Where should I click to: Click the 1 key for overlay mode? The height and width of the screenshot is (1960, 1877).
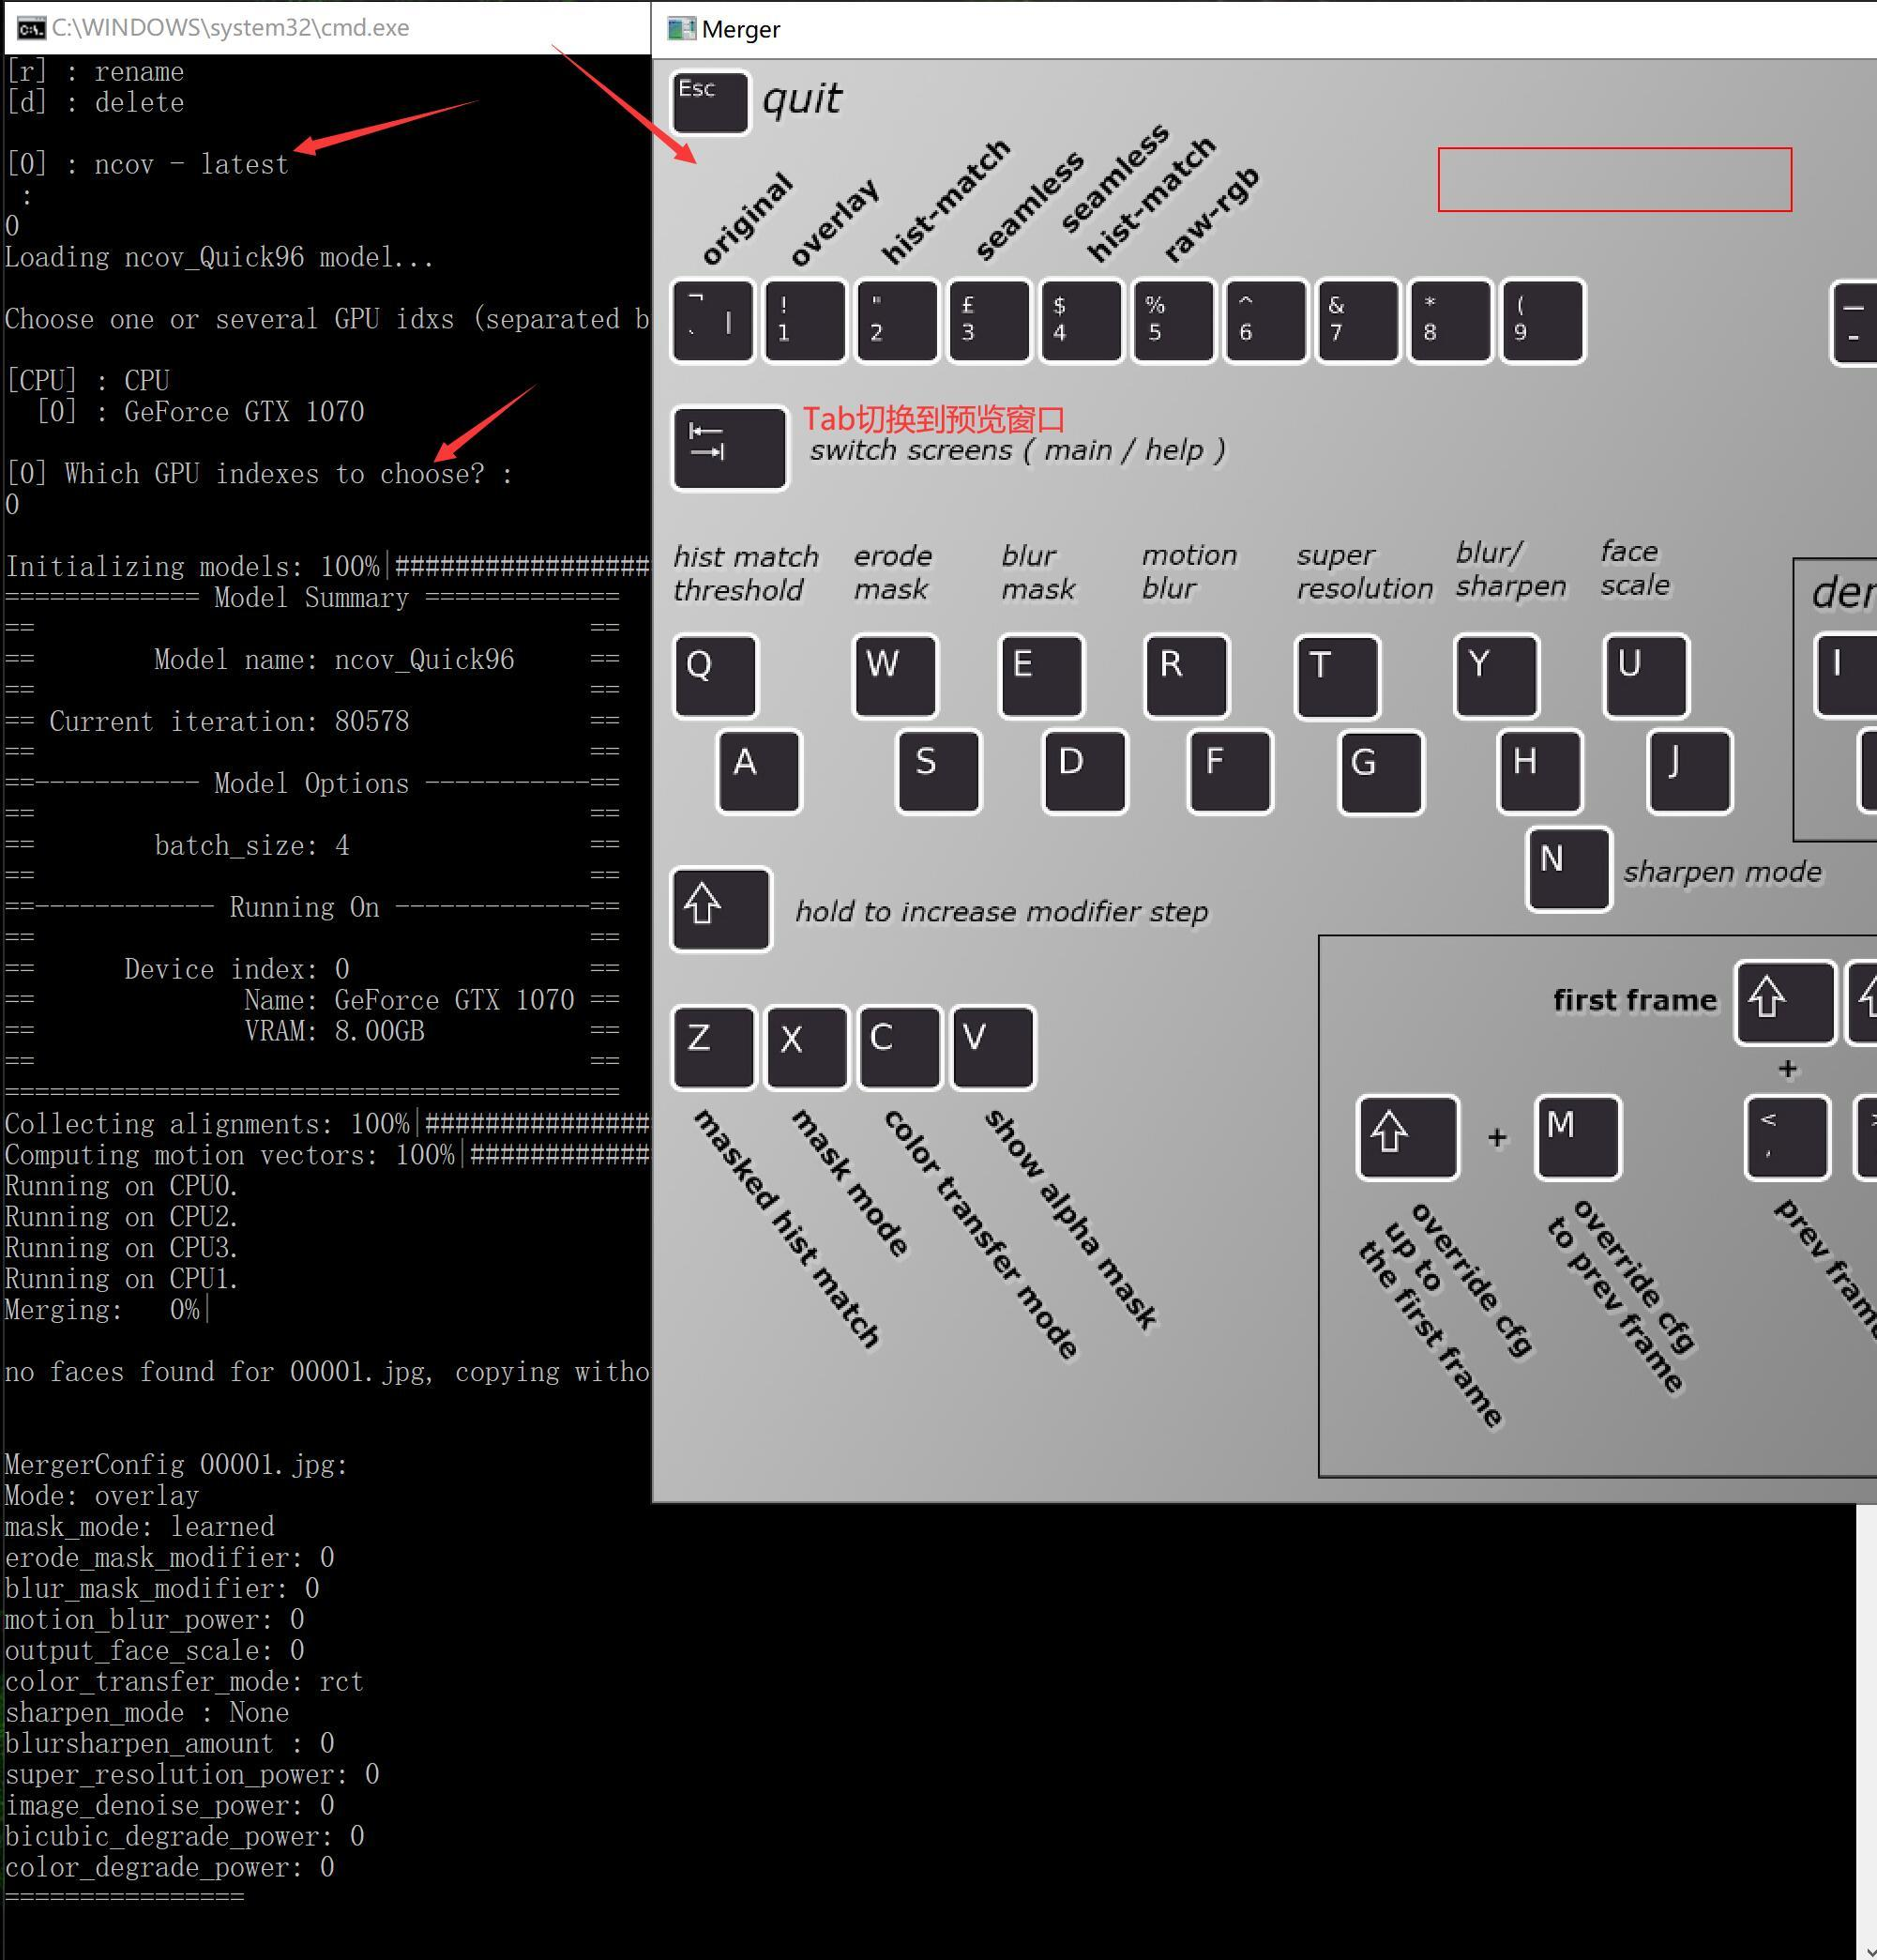(x=804, y=320)
